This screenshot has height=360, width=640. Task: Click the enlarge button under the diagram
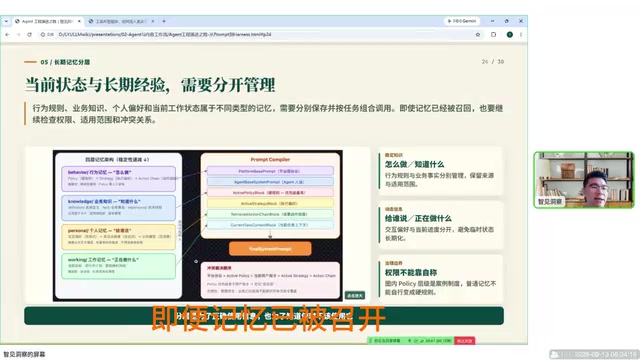tap(355, 295)
